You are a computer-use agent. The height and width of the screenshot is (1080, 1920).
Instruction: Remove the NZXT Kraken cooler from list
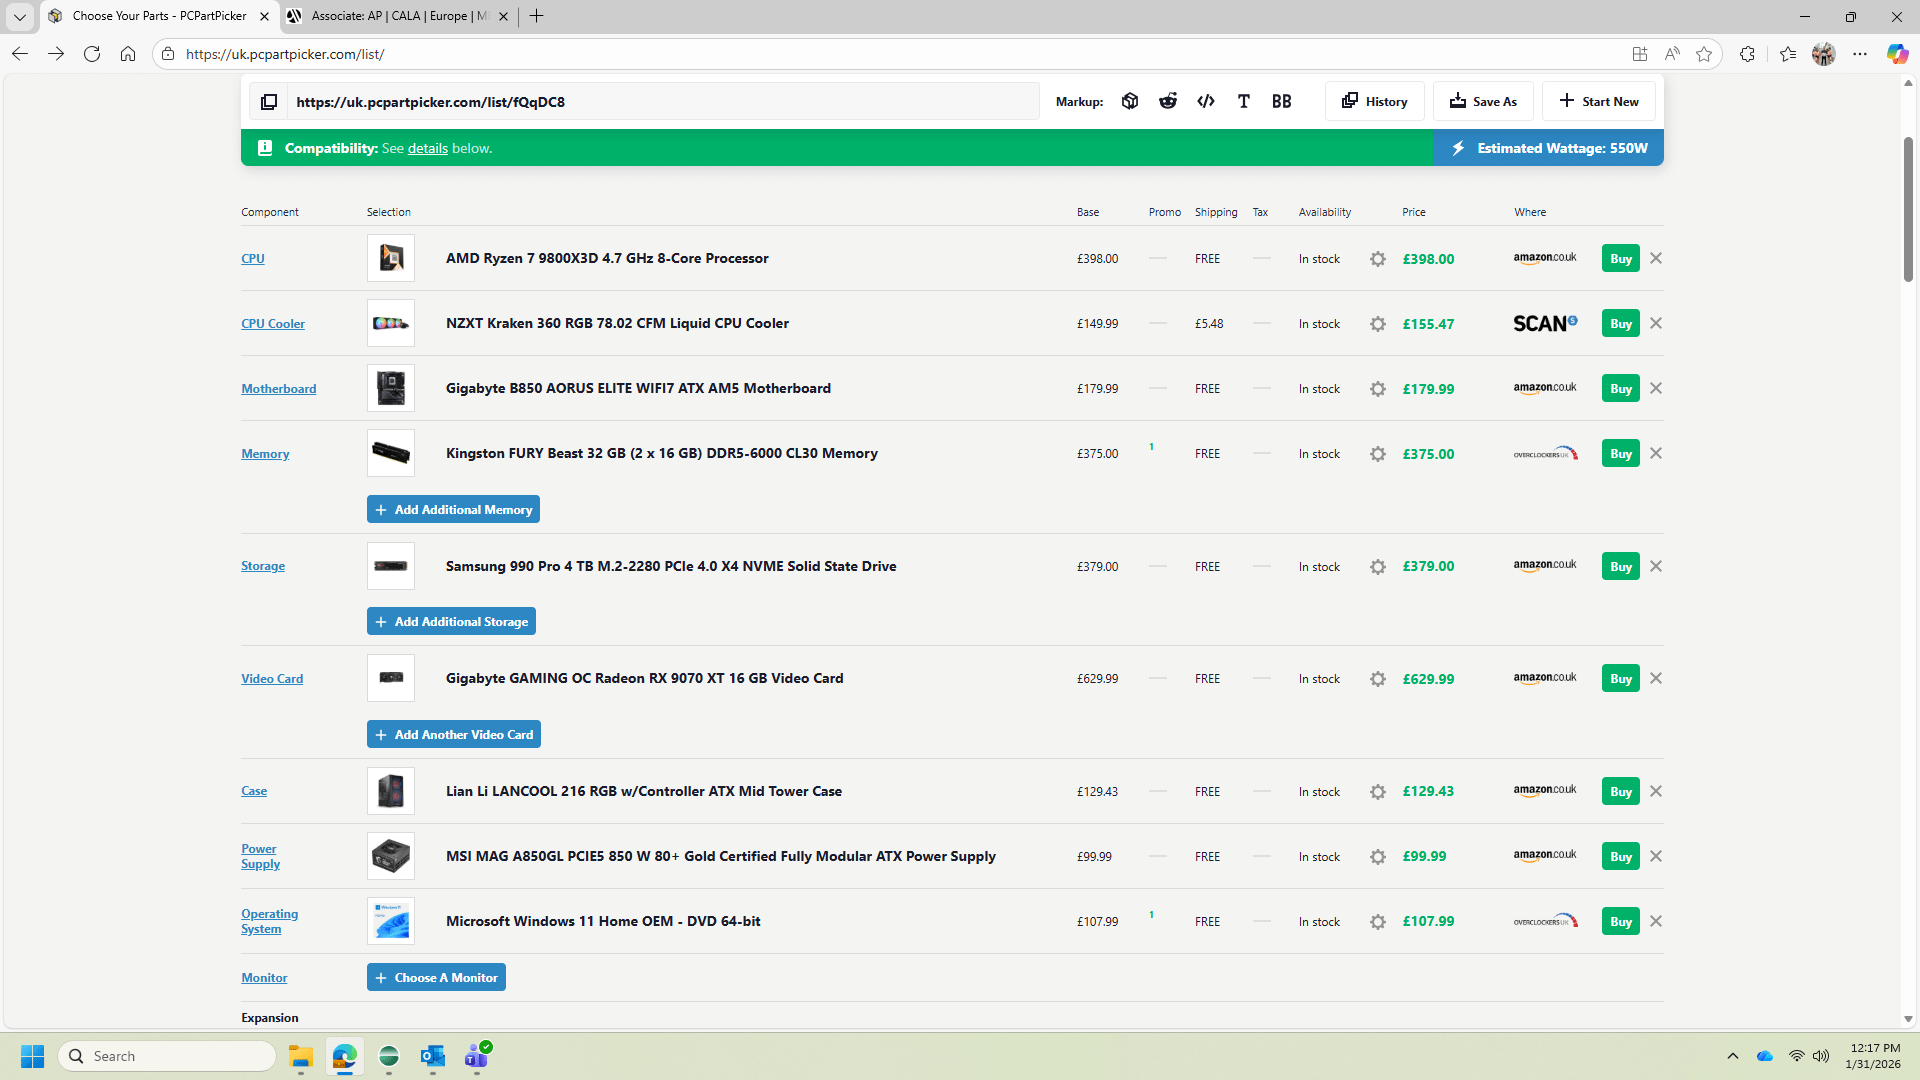tap(1656, 323)
